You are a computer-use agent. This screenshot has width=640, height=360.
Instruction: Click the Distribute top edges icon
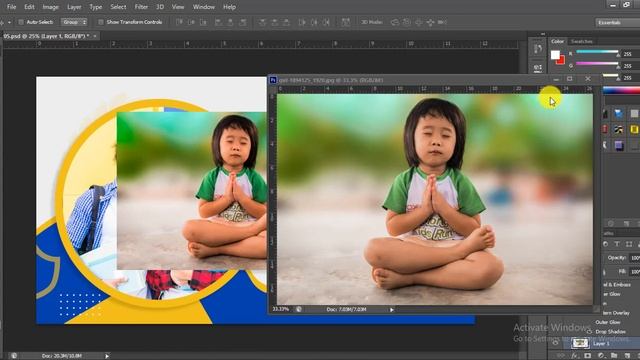pos(262,22)
